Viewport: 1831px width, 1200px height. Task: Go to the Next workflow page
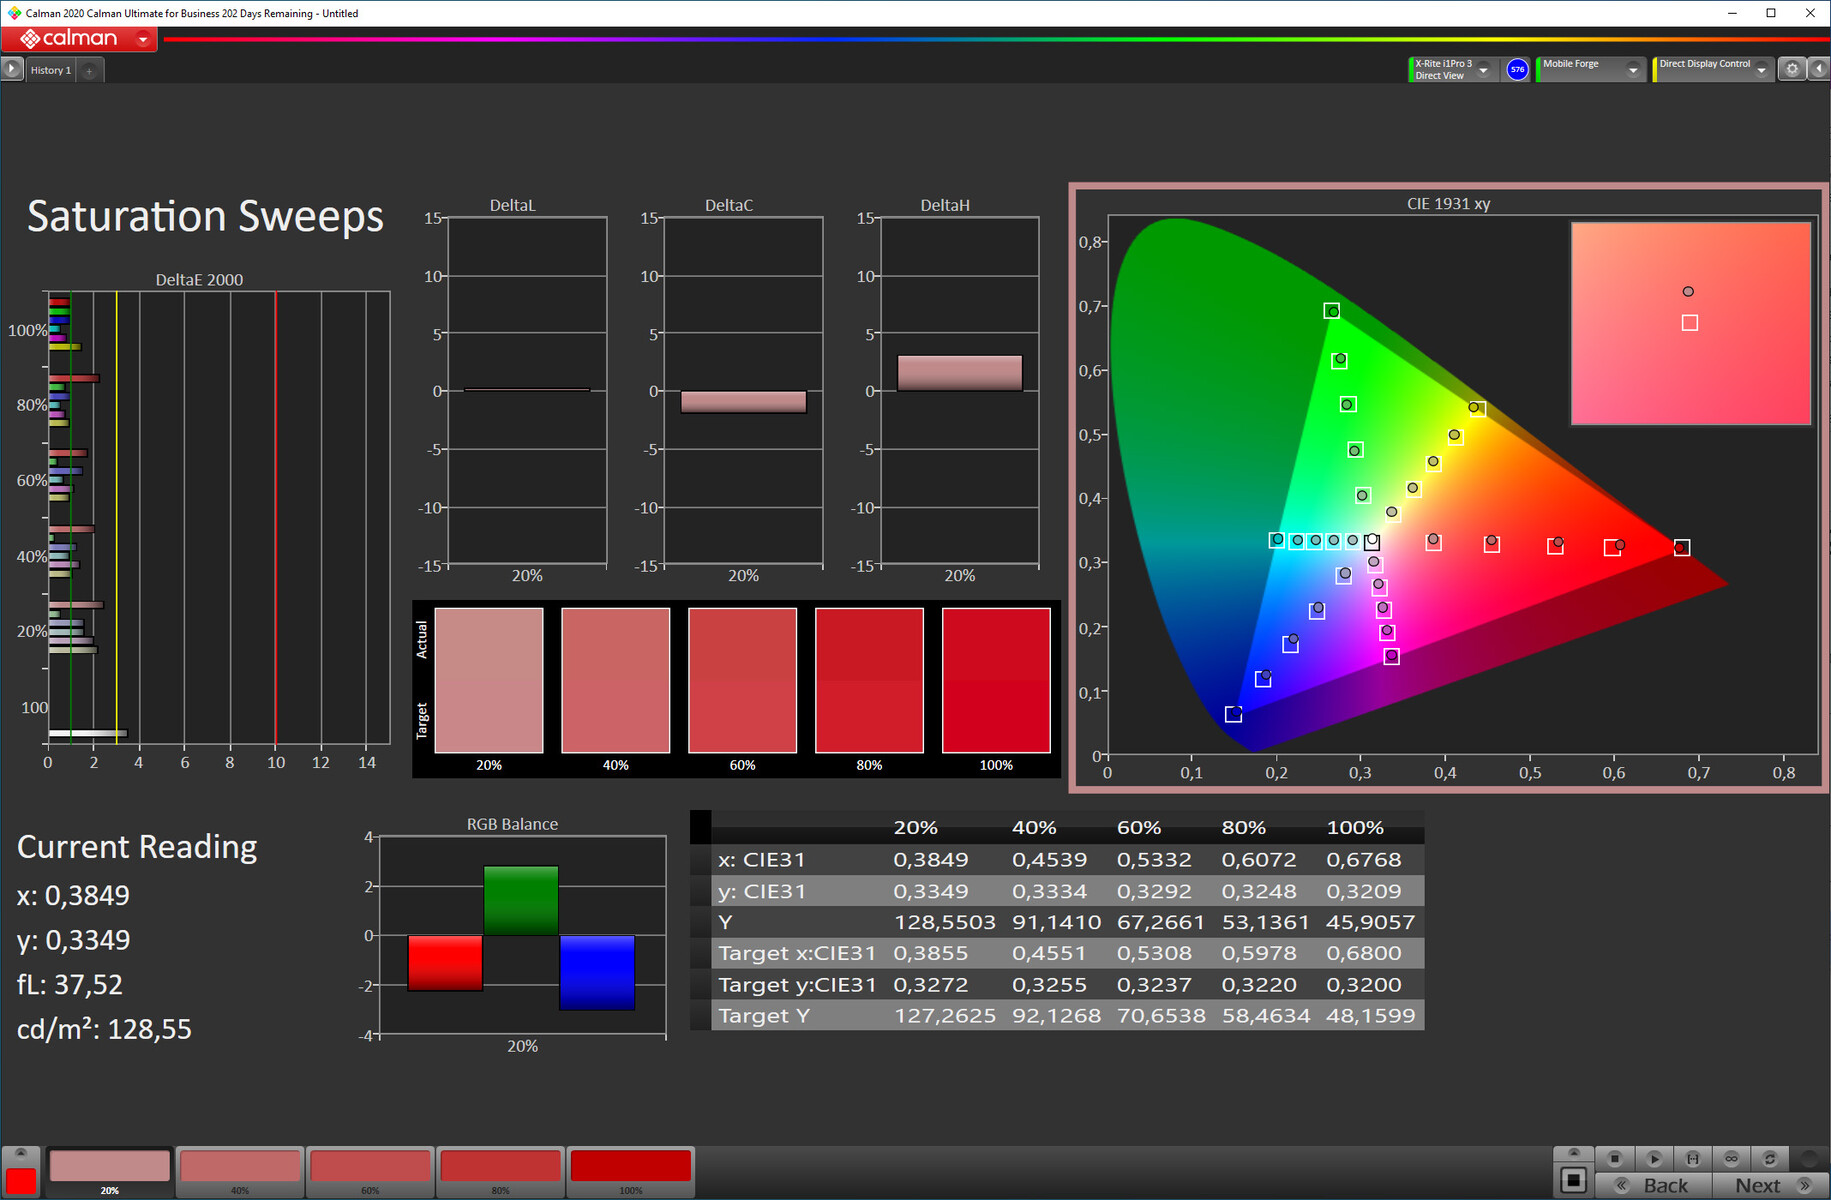click(x=1771, y=1186)
